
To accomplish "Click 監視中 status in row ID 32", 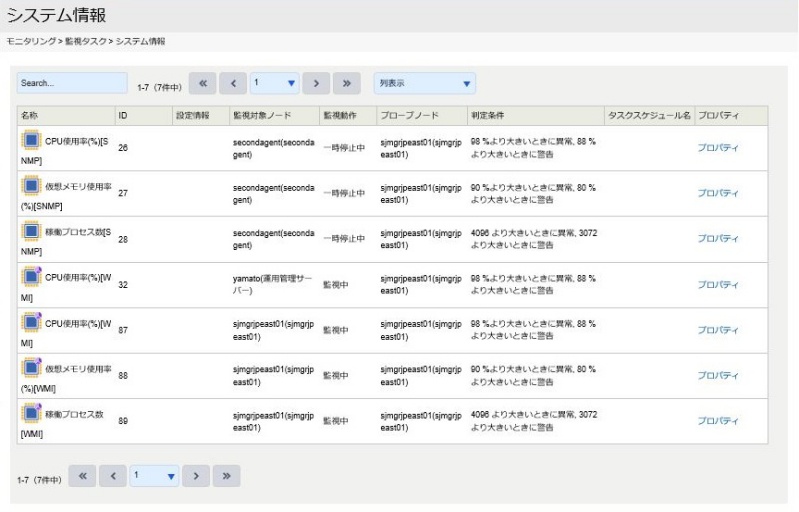I will click(336, 284).
